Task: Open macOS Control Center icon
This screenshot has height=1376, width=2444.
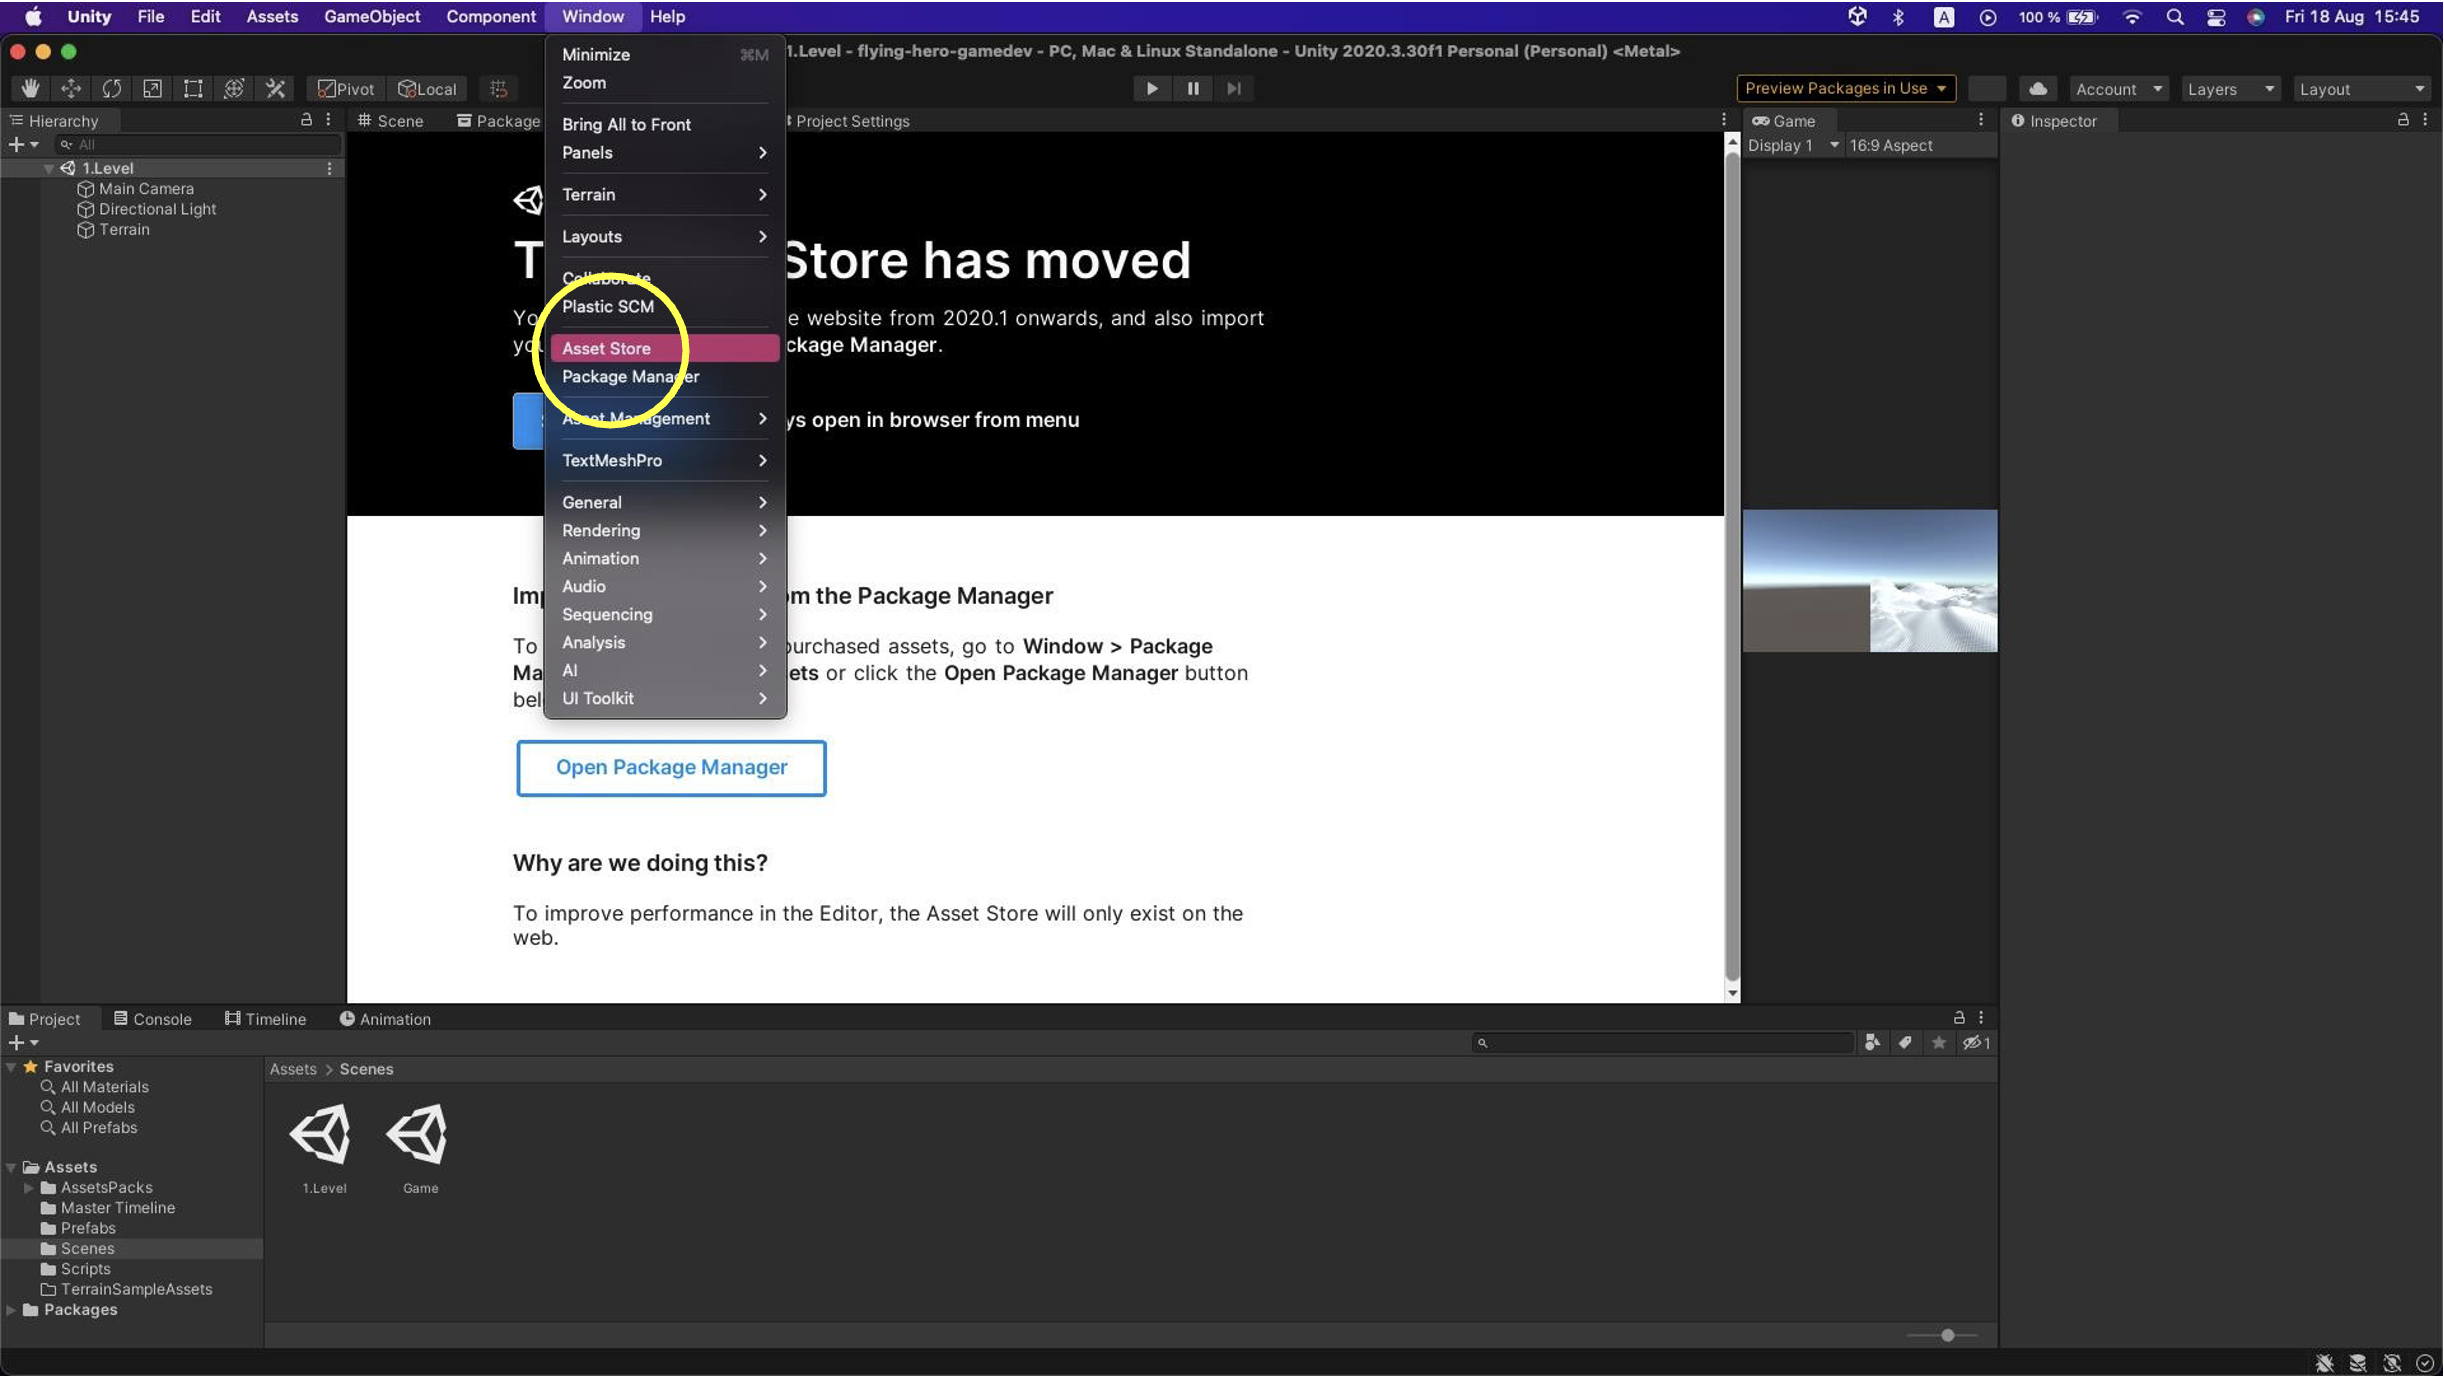Action: click(2215, 17)
